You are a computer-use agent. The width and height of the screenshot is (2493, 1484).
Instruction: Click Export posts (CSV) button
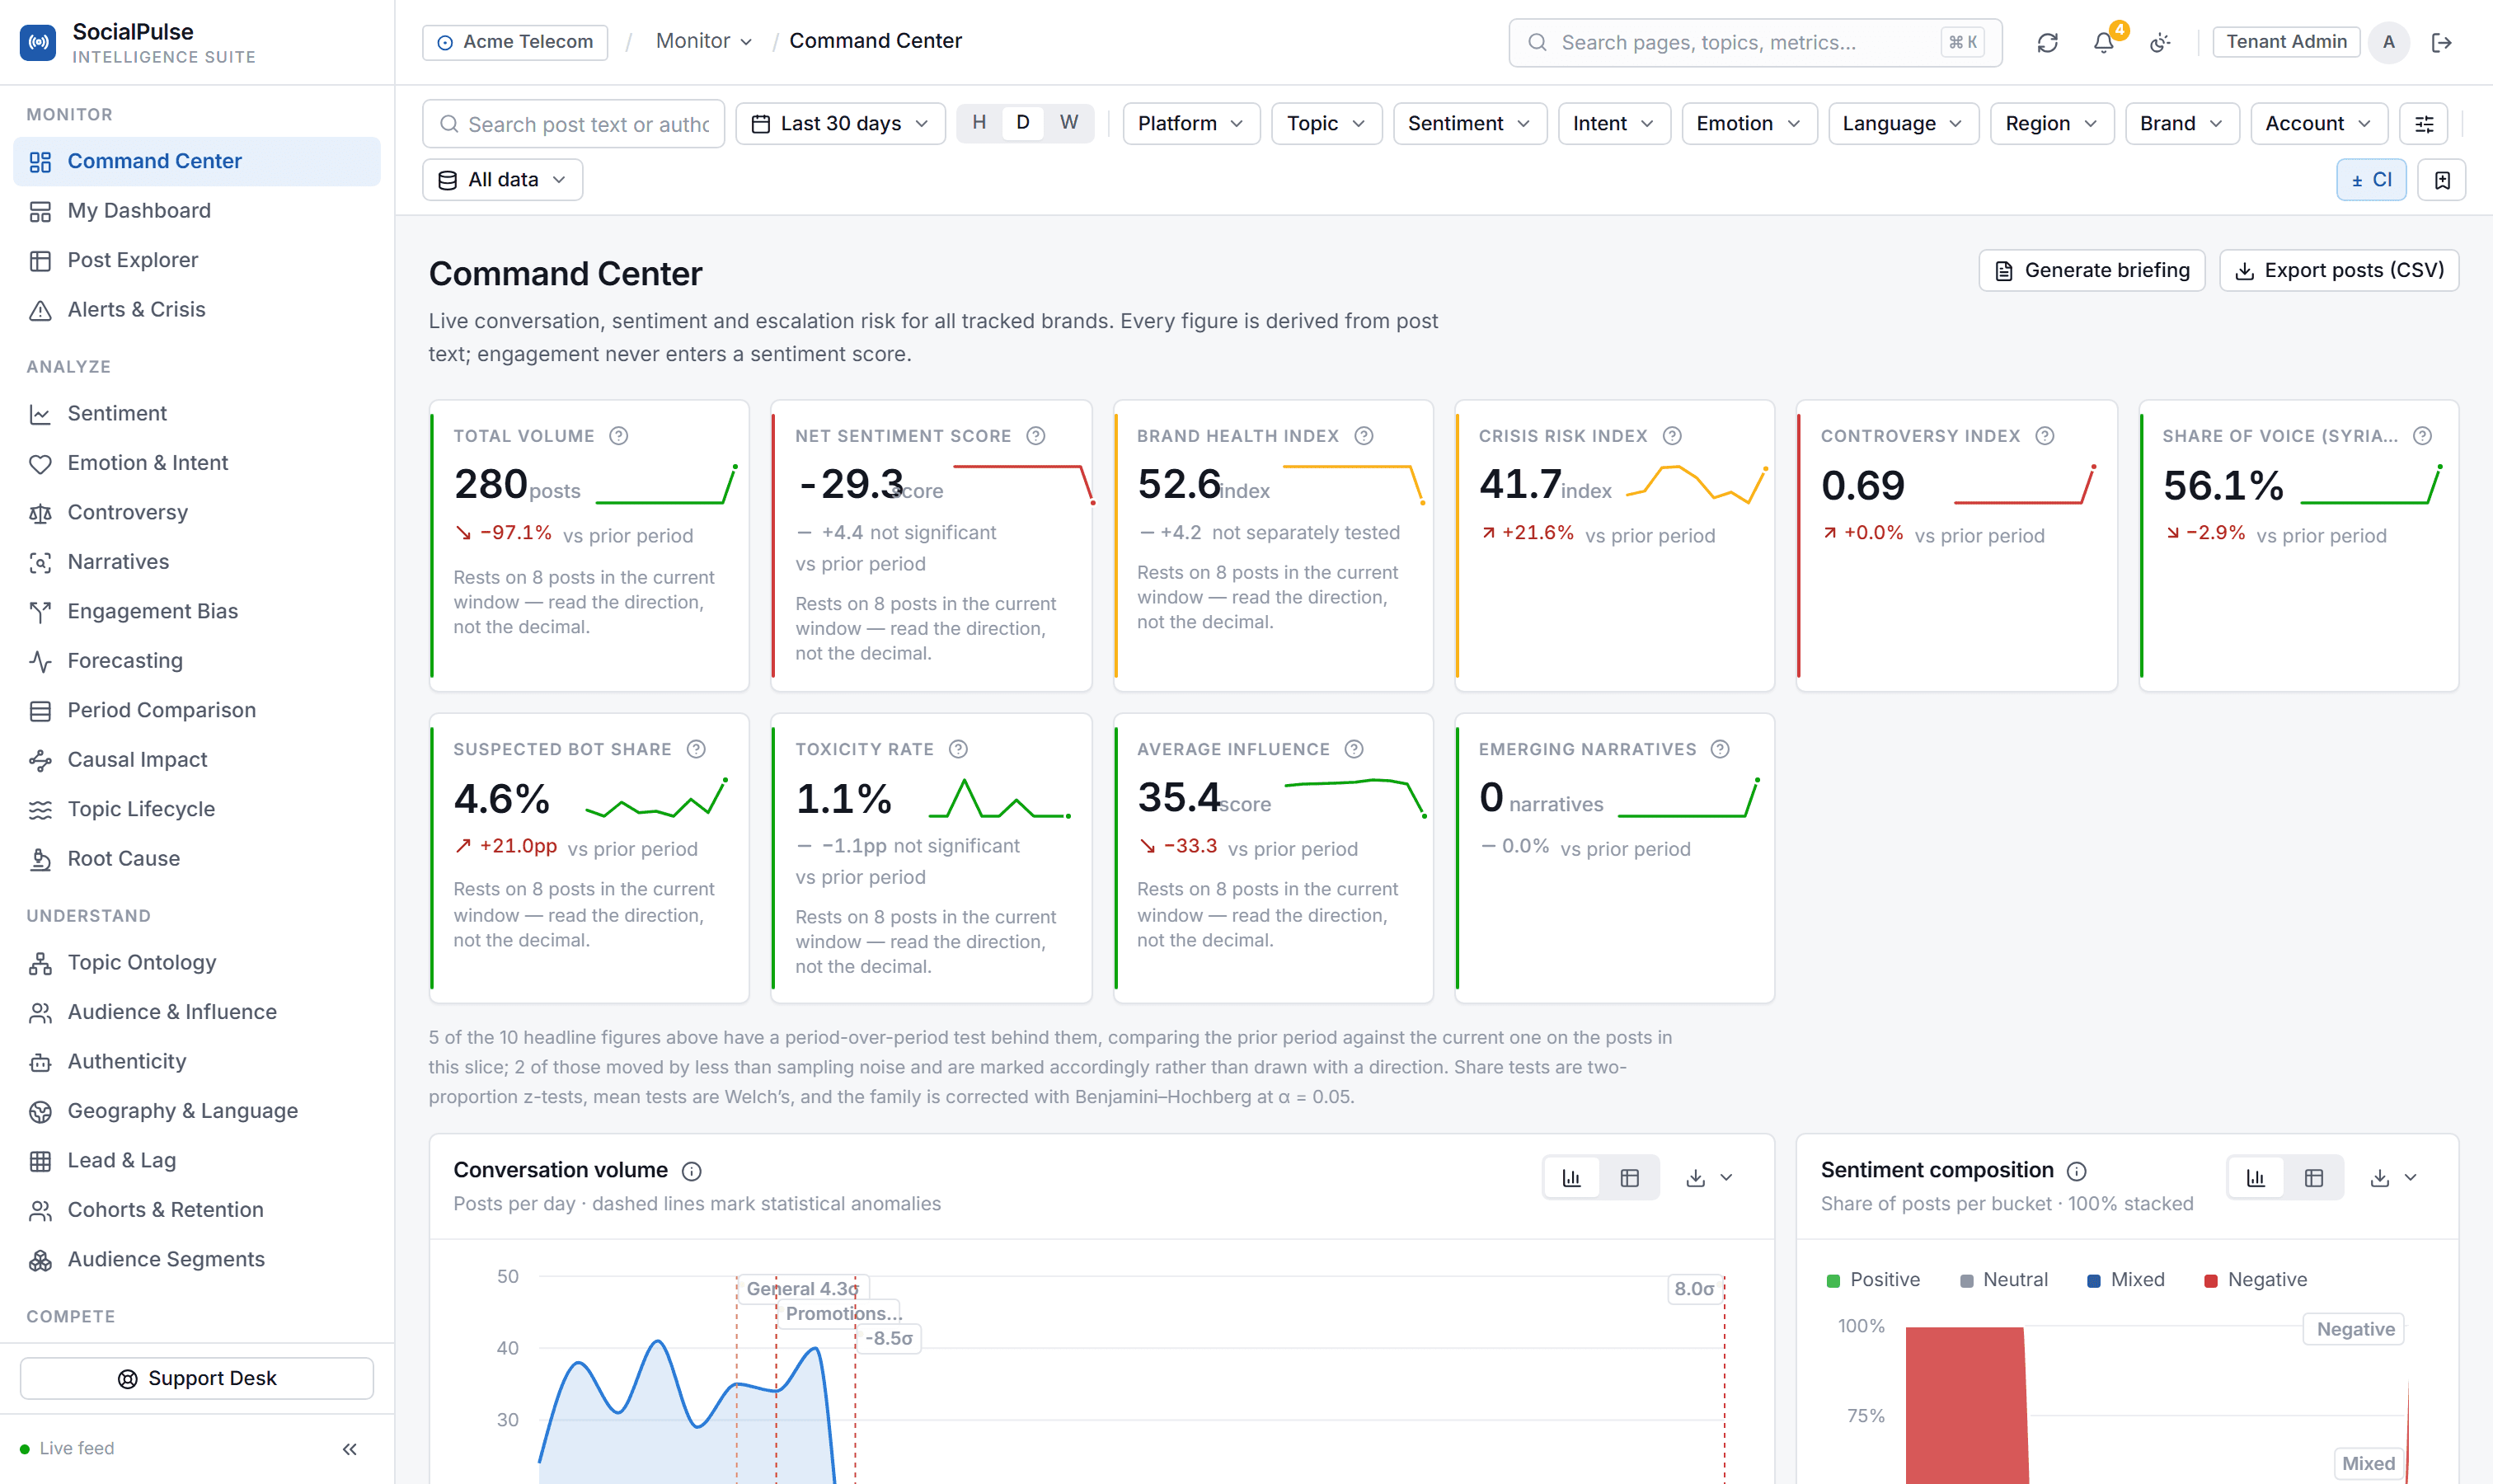(x=2338, y=270)
